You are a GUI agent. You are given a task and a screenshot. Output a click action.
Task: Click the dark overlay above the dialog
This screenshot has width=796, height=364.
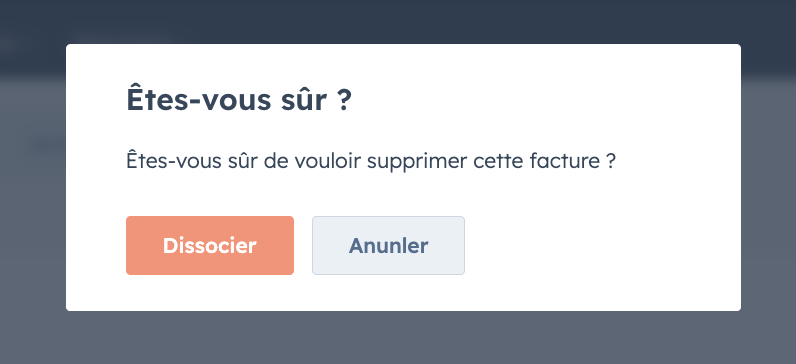[x=398, y=21]
